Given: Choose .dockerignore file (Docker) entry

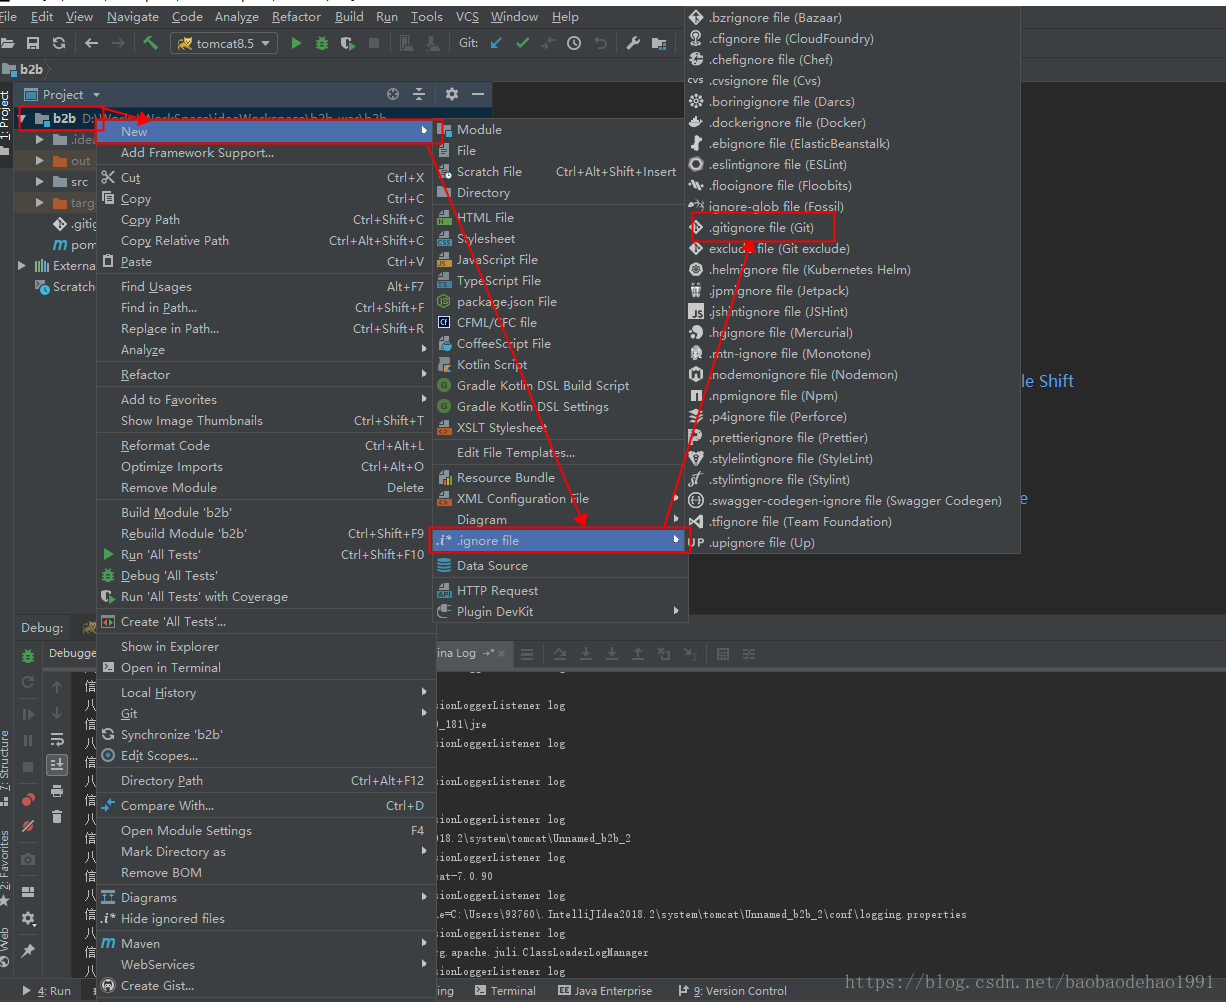Looking at the screenshot, I should click(x=851, y=122).
